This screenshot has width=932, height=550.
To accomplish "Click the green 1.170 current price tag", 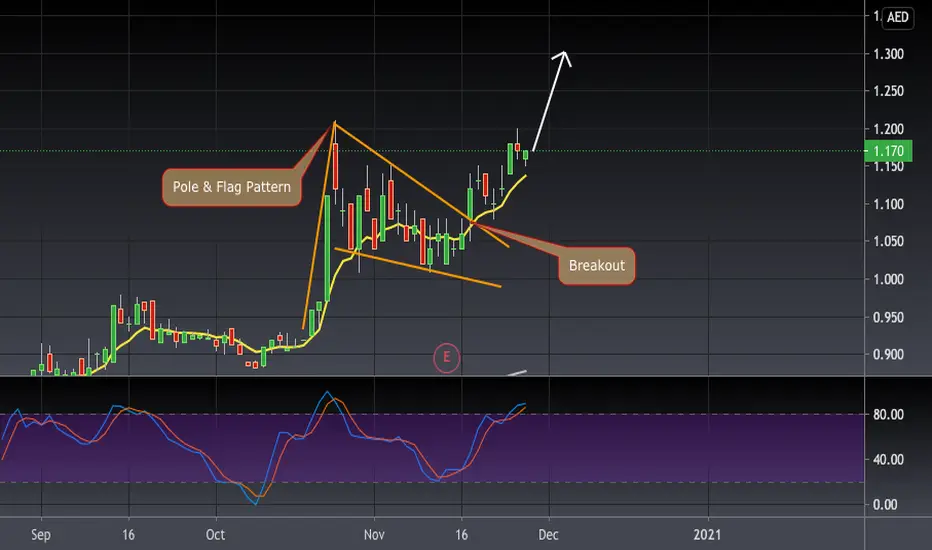I will [x=888, y=151].
